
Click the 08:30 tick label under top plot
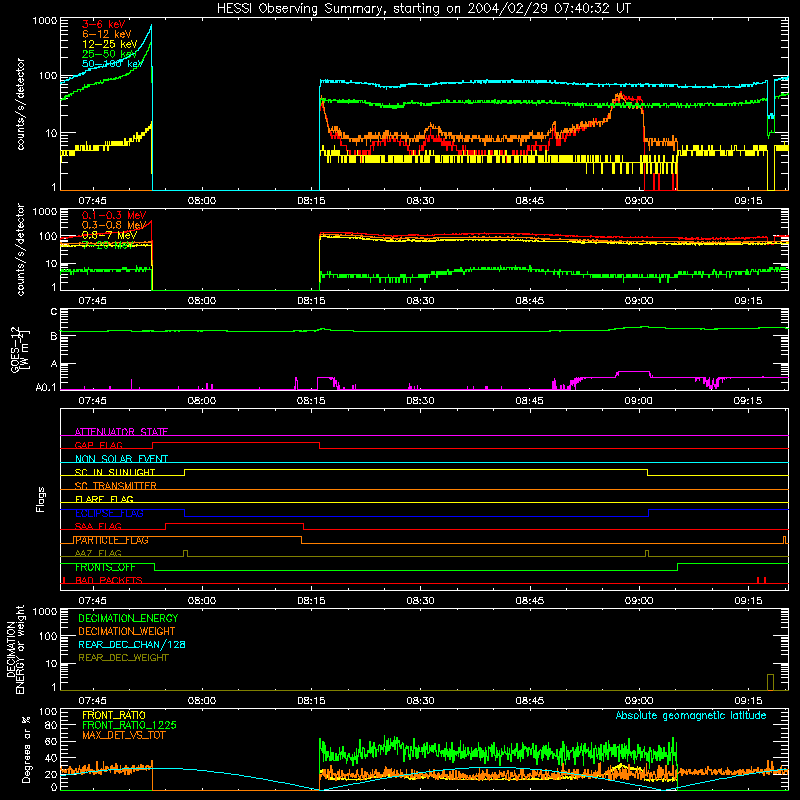tap(420, 201)
